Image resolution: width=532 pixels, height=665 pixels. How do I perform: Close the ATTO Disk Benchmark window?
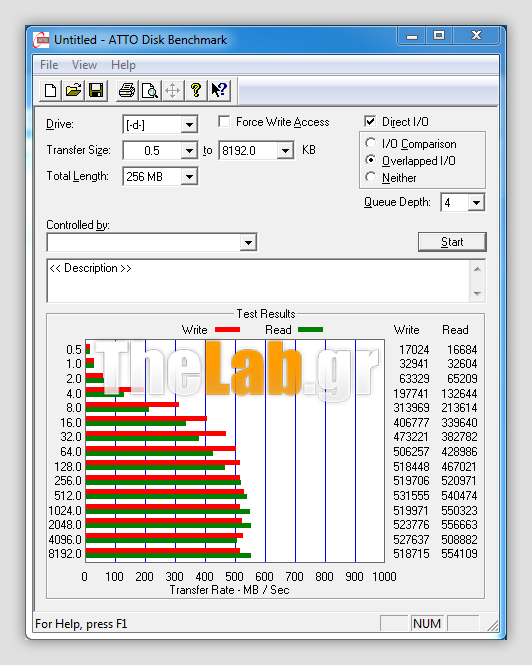tap(476, 36)
